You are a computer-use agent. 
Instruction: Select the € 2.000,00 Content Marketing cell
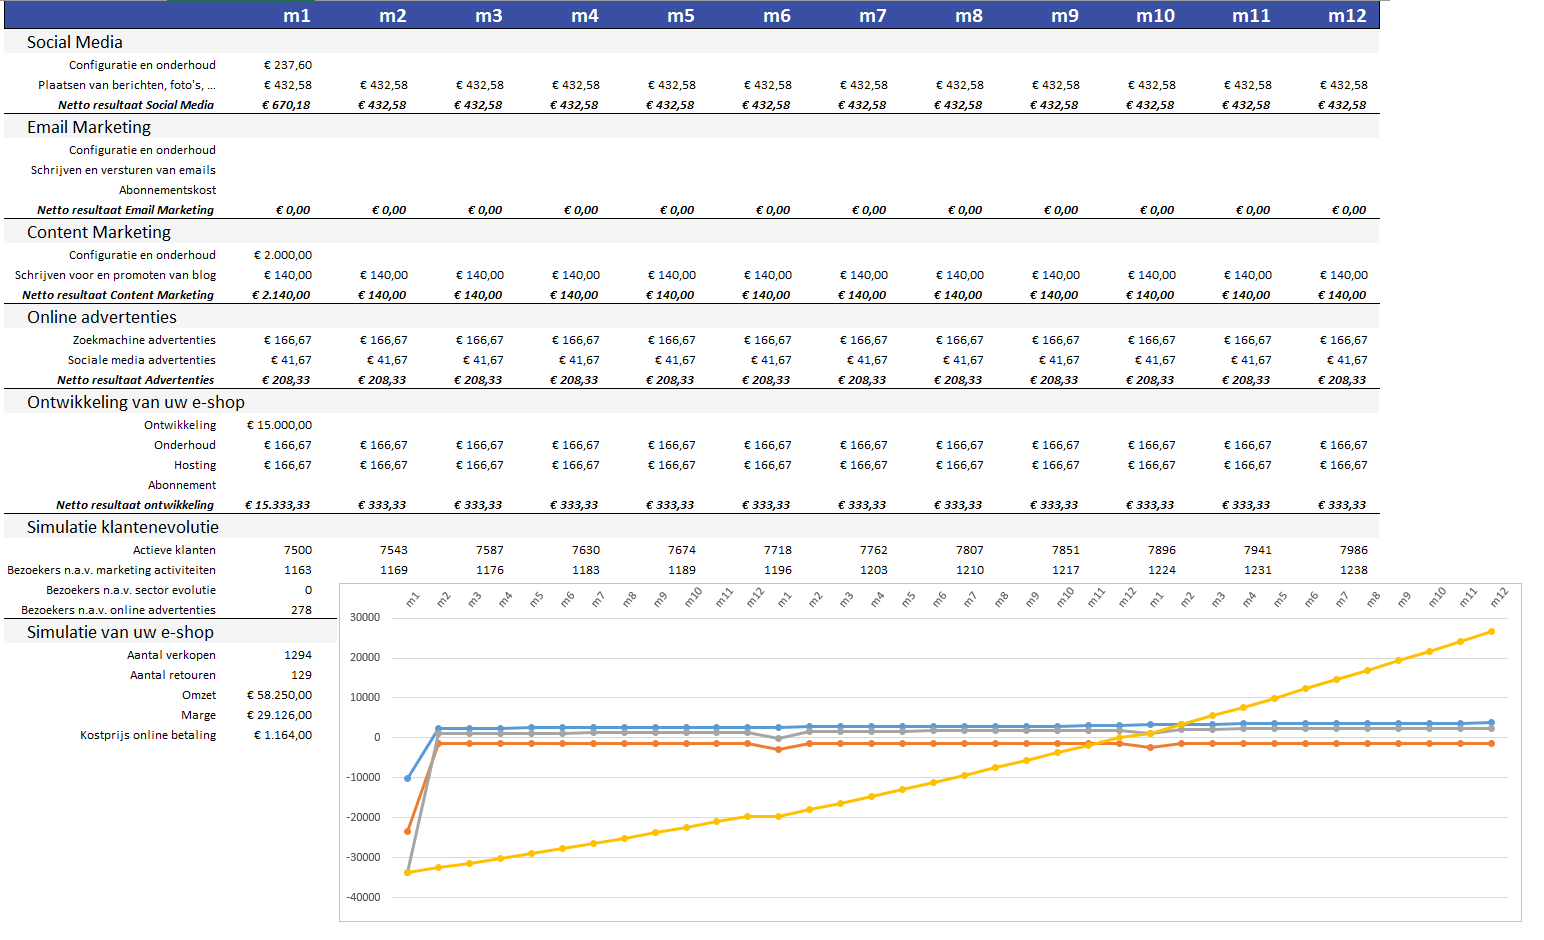click(x=283, y=255)
